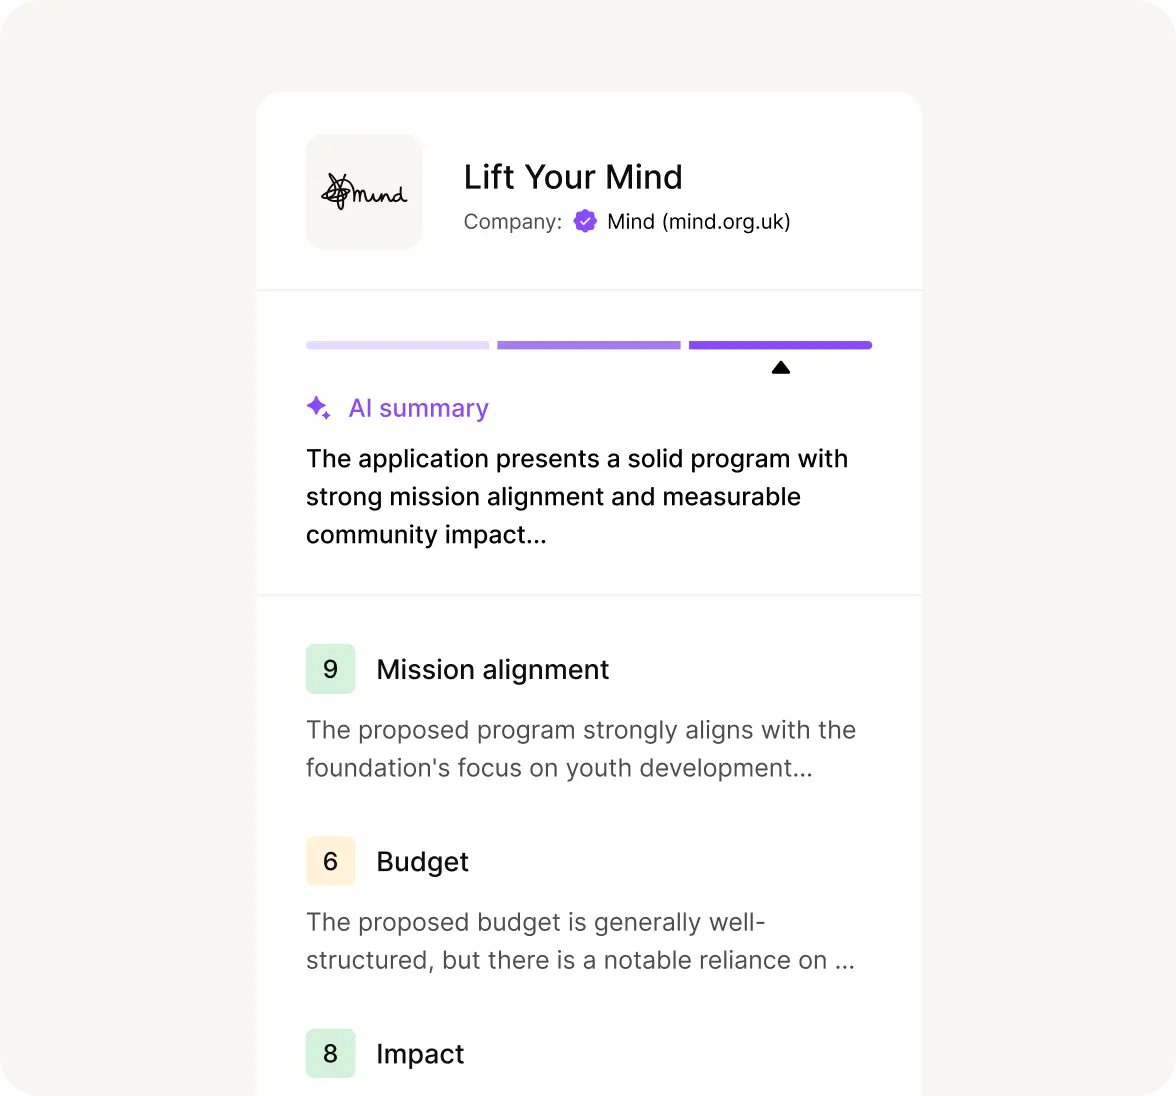Screen dimensions: 1176x1096
Task: Open the Mission alignment criterion
Action: [493, 670]
